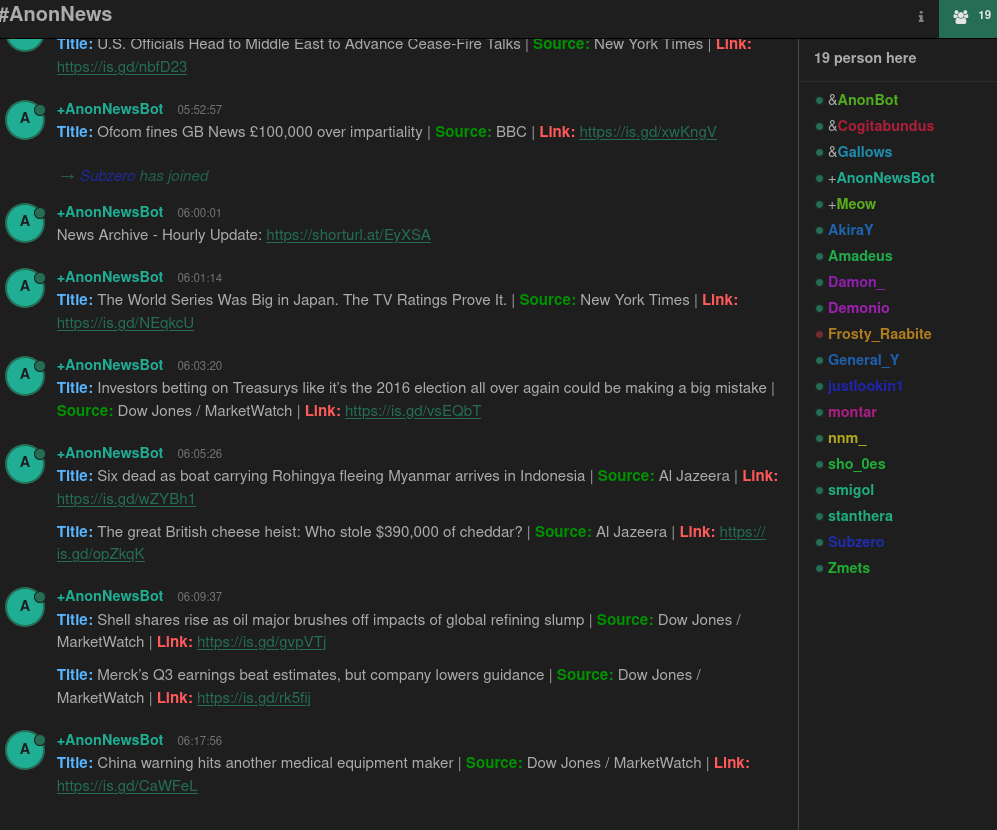Select sho_0es in the user list
This screenshot has height=830, width=997.
click(x=856, y=464)
